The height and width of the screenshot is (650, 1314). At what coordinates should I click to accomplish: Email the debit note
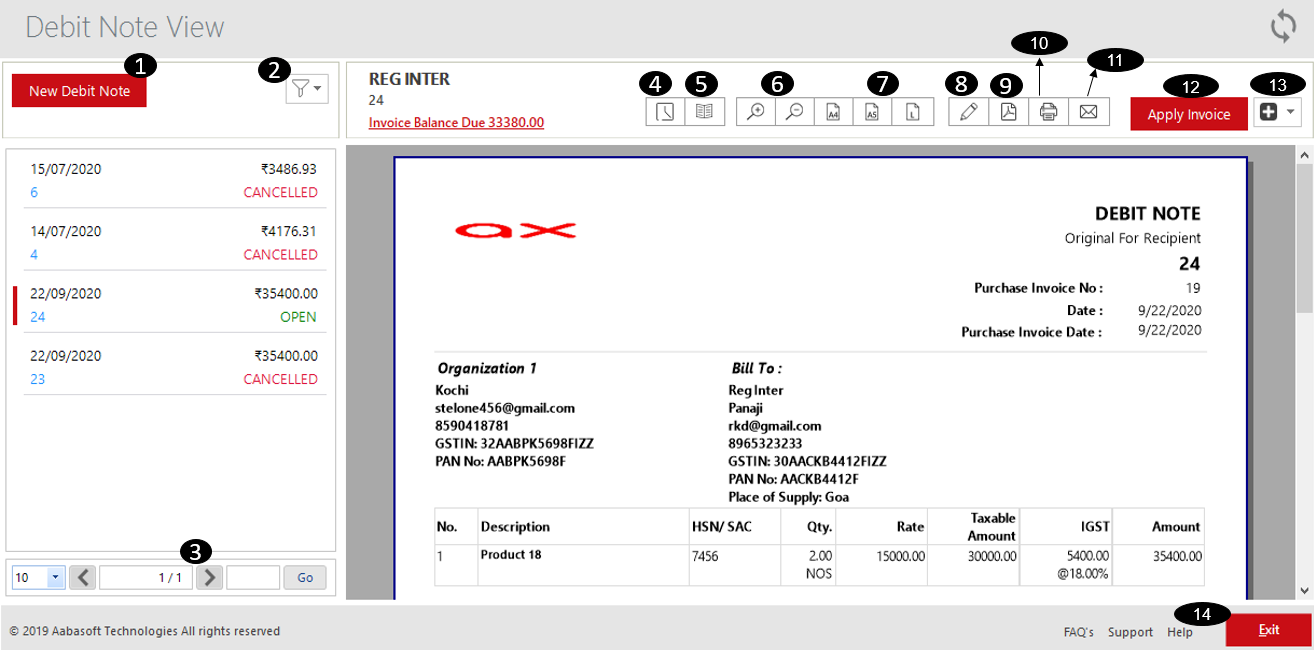click(1088, 111)
